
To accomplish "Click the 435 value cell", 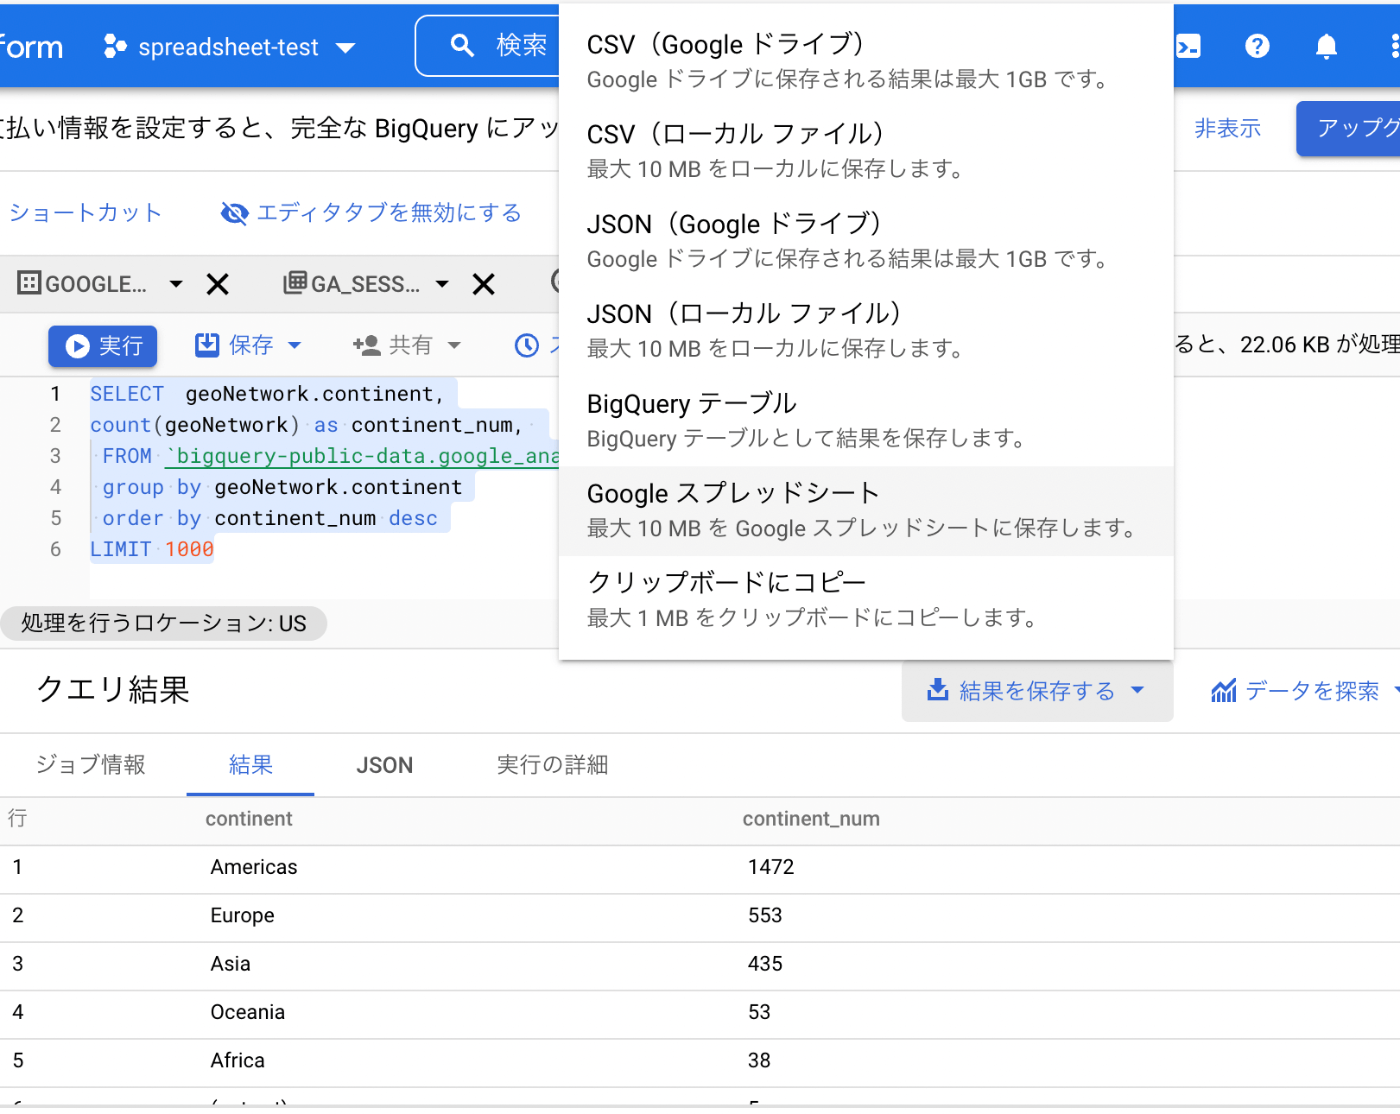I will (x=765, y=964).
